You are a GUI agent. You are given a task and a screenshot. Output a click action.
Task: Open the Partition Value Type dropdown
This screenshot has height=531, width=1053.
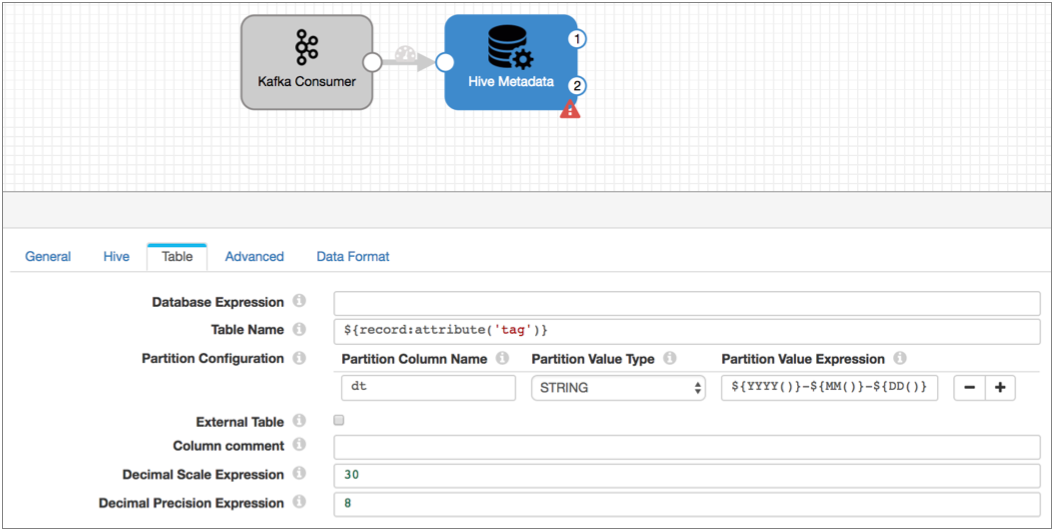click(618, 388)
